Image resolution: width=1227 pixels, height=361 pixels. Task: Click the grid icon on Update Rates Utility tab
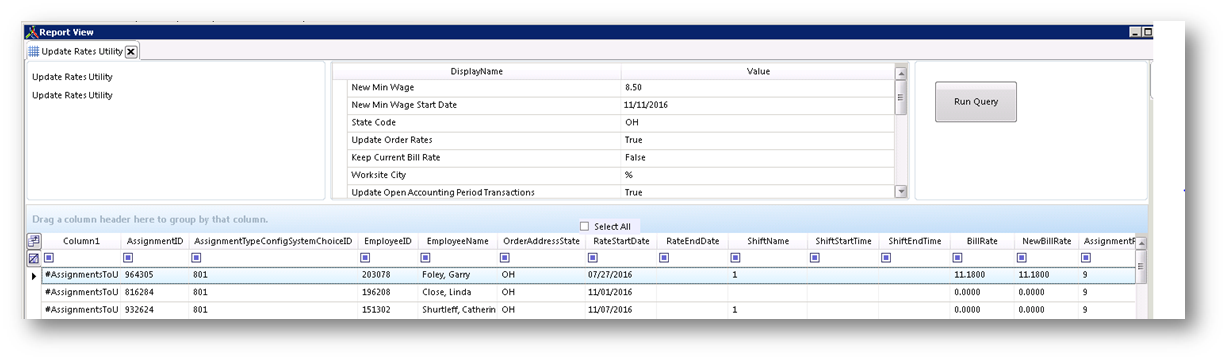(x=33, y=52)
